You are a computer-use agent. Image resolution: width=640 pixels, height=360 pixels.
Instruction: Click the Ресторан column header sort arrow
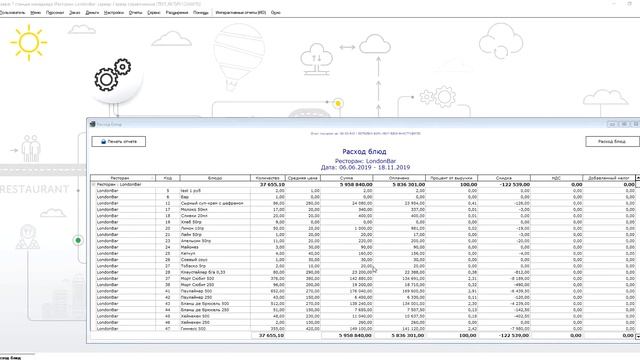[x=153, y=178]
